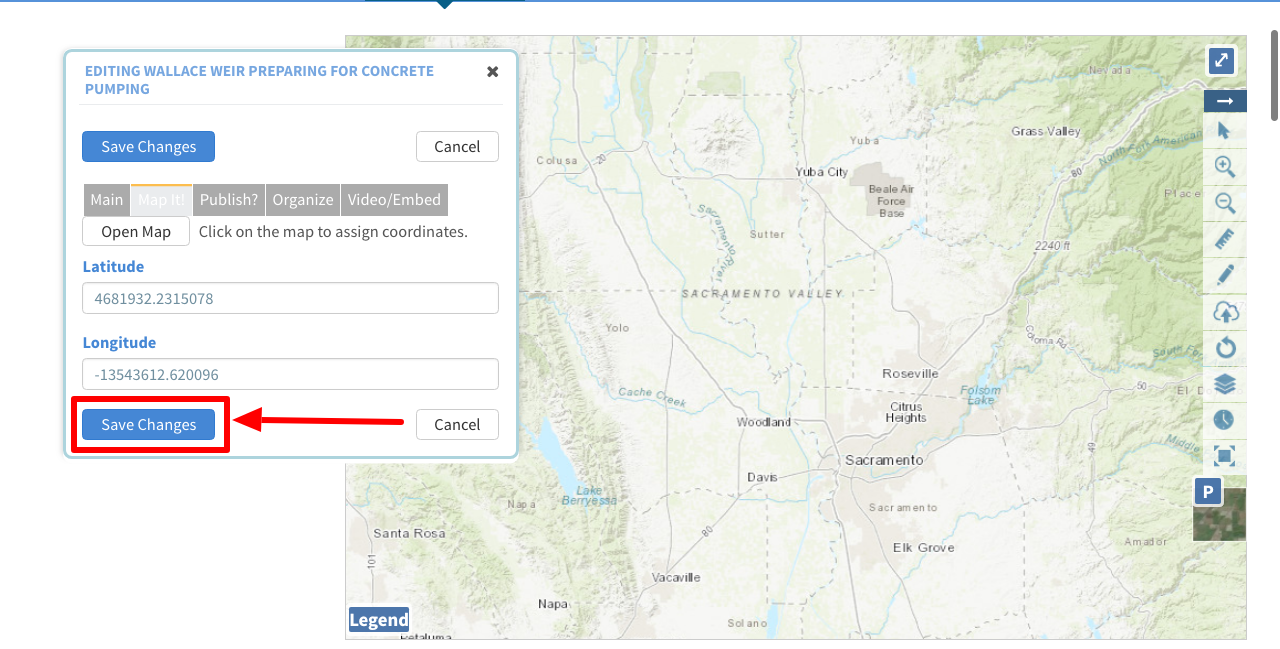Collapse the map toolbar with the arrow
Screen dimensions: 1280x649
point(1225,101)
